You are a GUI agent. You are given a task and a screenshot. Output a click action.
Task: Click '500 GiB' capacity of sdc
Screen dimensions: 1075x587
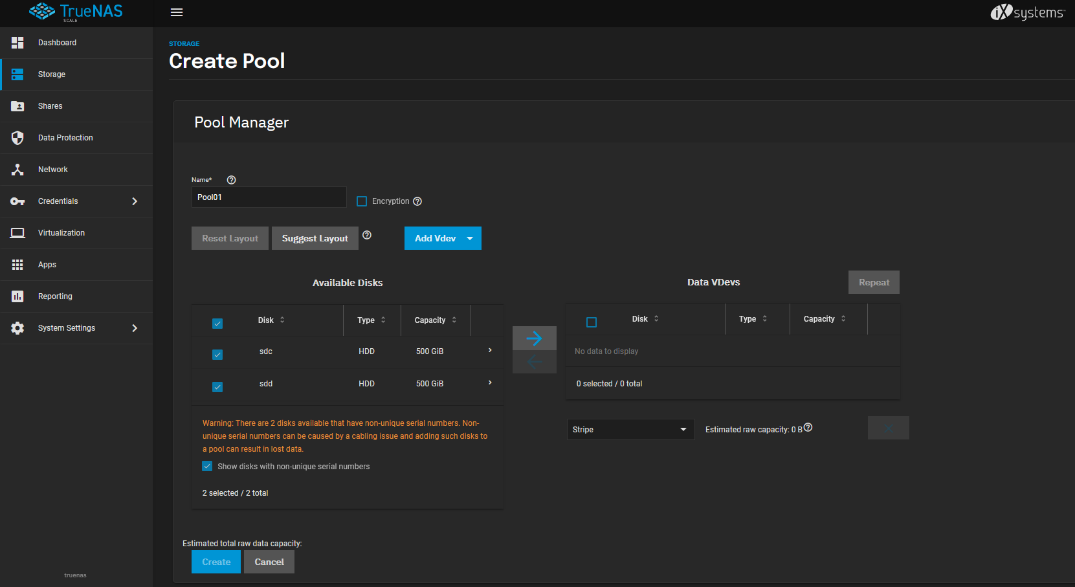click(430, 351)
